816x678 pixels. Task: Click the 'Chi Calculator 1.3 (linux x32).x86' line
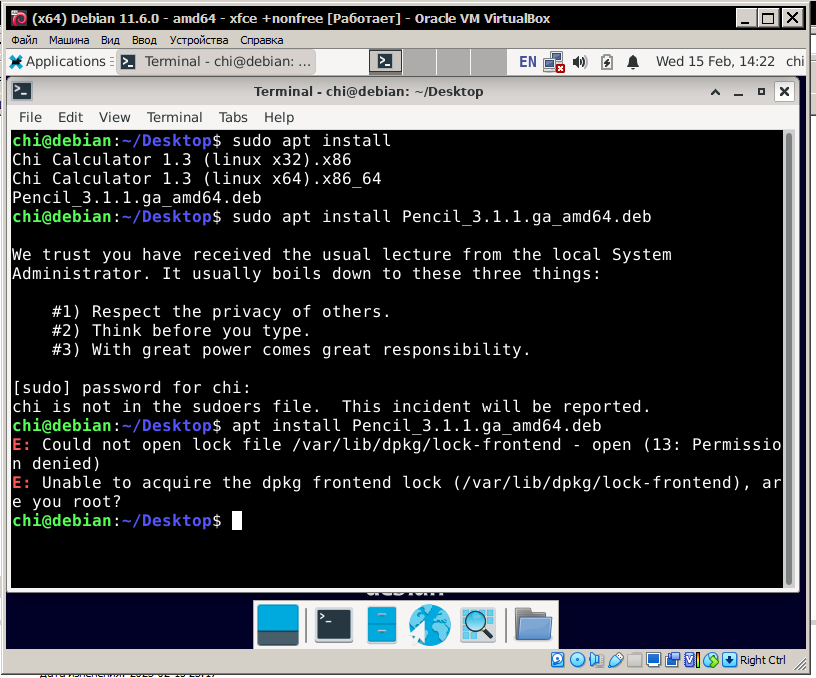(182, 159)
